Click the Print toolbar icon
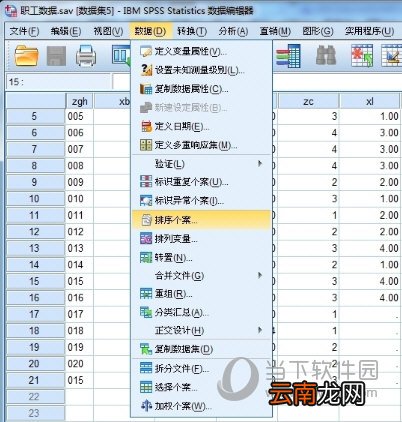 (86, 55)
